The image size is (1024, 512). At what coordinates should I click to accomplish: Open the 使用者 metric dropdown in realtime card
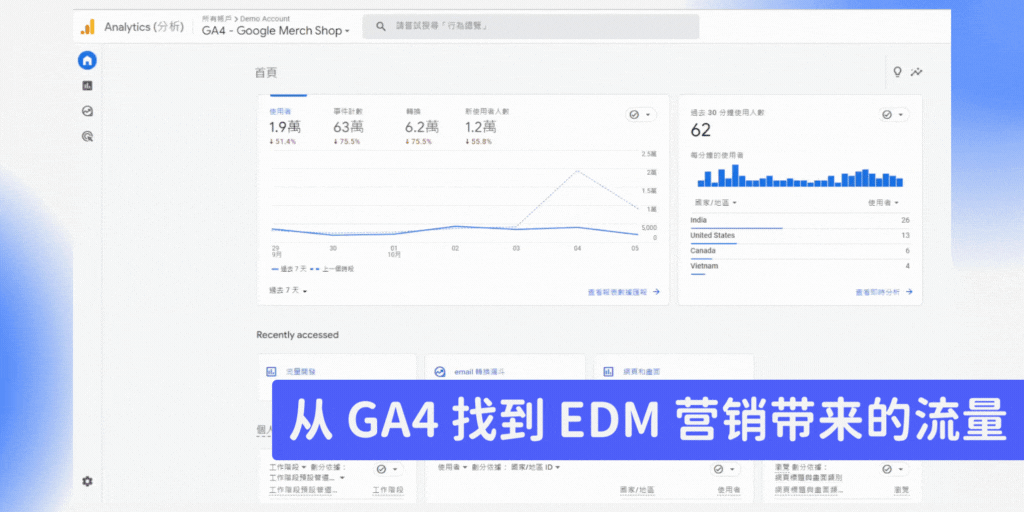(x=883, y=203)
